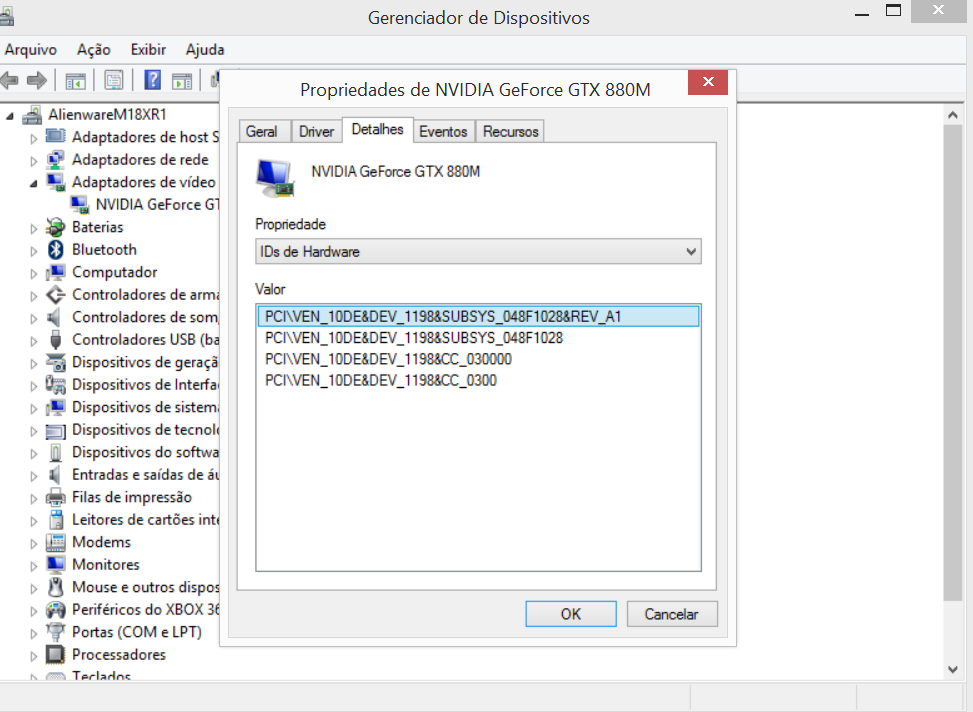
Task: Click the Computador monitor icon
Action: pyautogui.click(x=55, y=272)
